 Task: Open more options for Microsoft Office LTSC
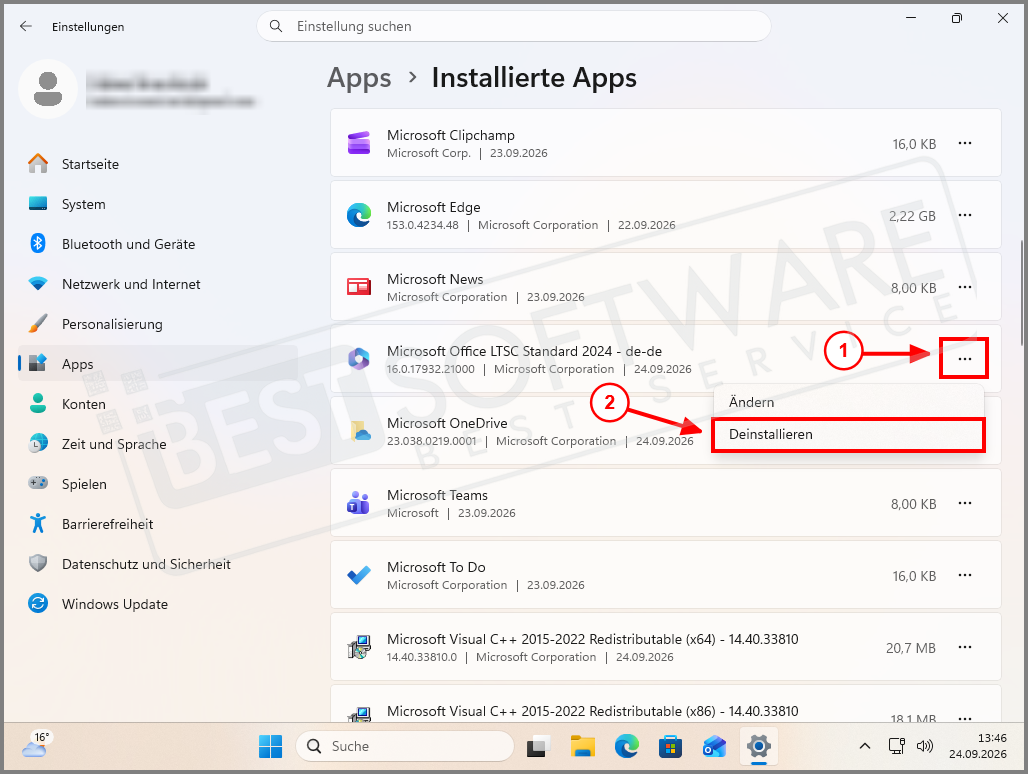pos(964,359)
